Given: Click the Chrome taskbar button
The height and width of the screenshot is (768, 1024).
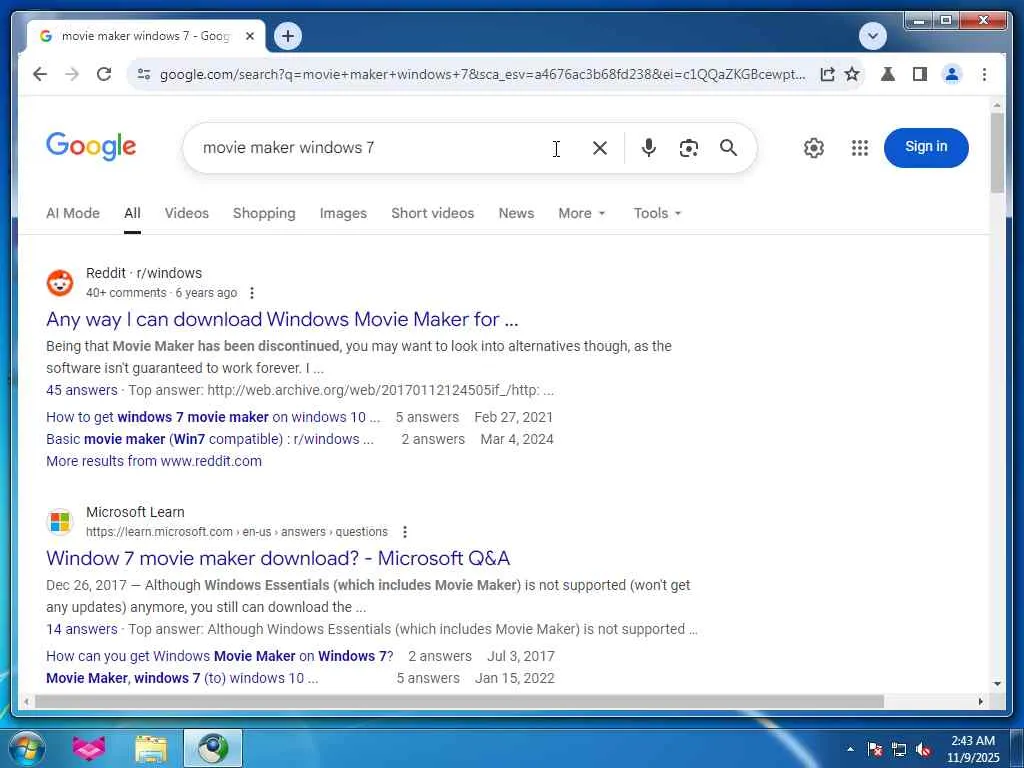Looking at the screenshot, I should click(213, 748).
